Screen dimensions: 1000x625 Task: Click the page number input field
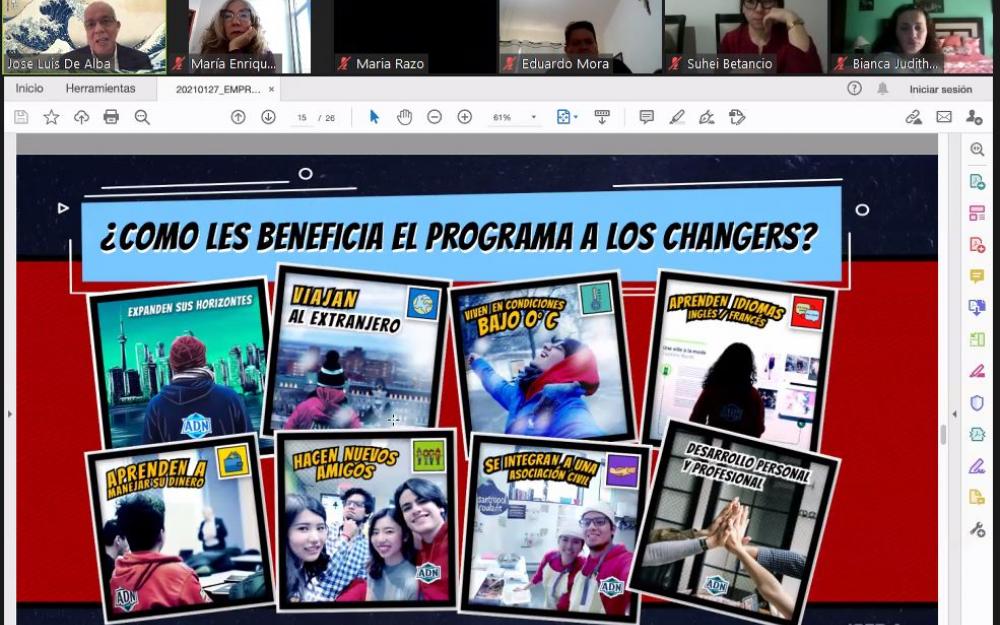[302, 118]
